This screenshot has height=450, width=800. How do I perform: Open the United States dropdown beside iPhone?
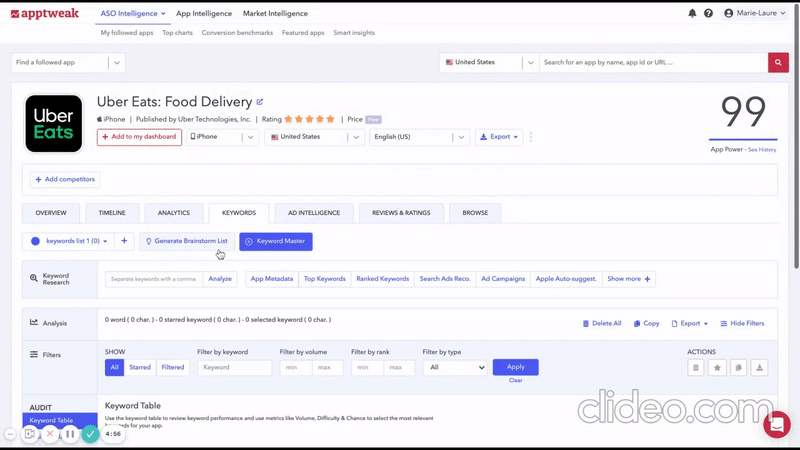tap(315, 137)
